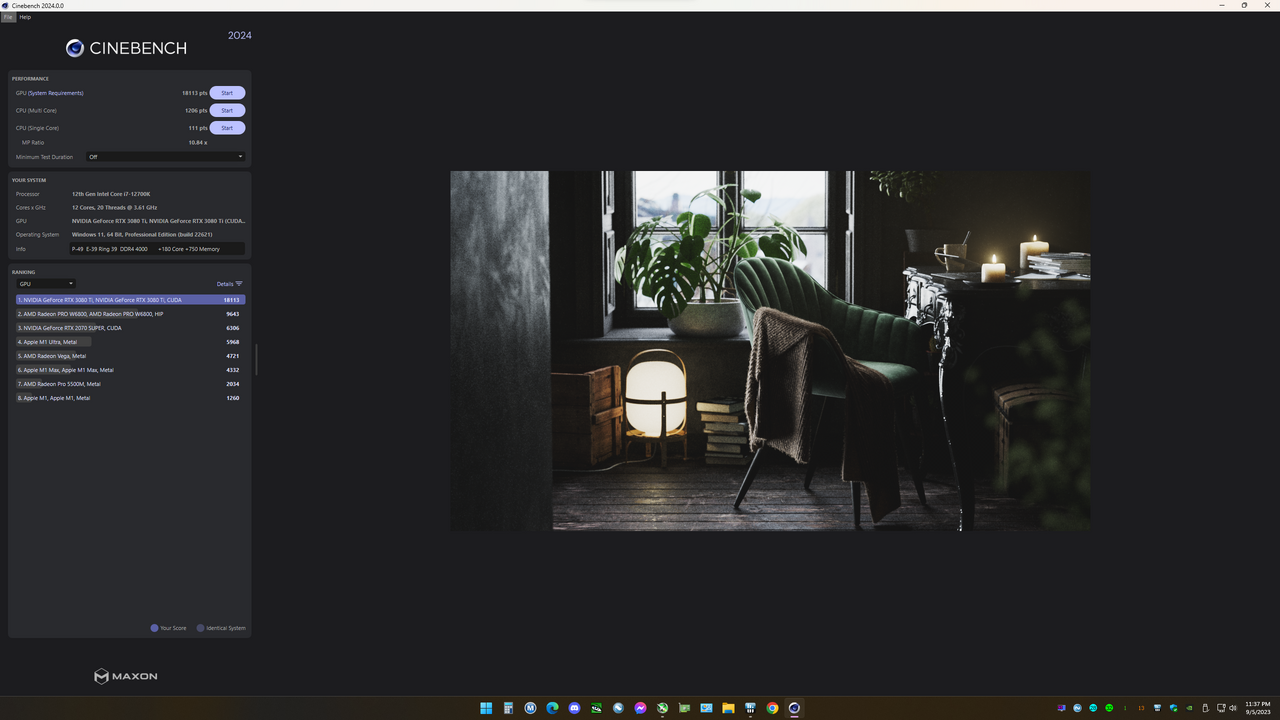Open the Windows Start menu
Screen dimensions: 1280x720
(x=486, y=708)
